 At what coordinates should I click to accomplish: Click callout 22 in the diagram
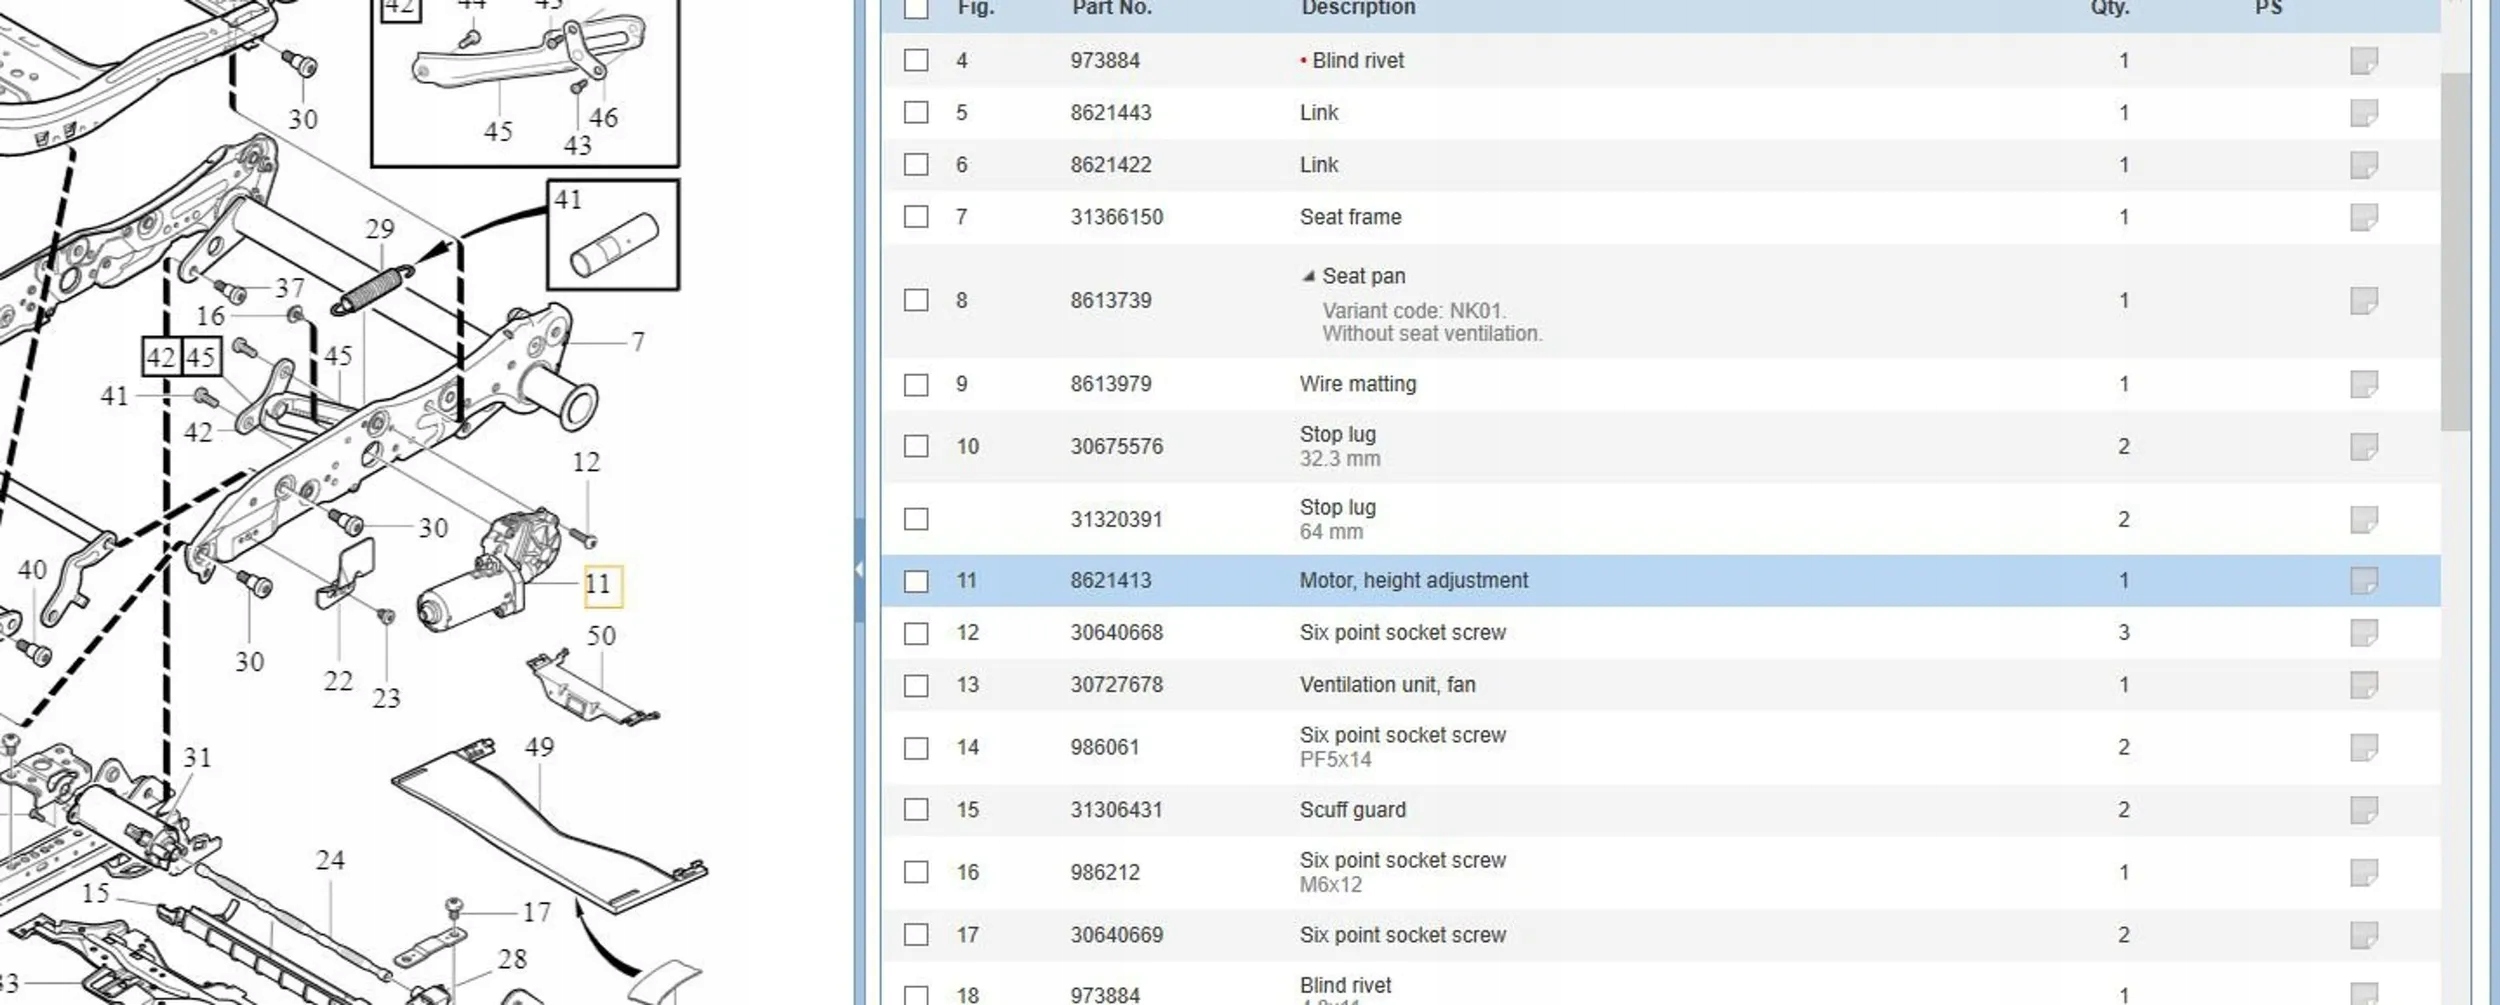pyautogui.click(x=338, y=681)
